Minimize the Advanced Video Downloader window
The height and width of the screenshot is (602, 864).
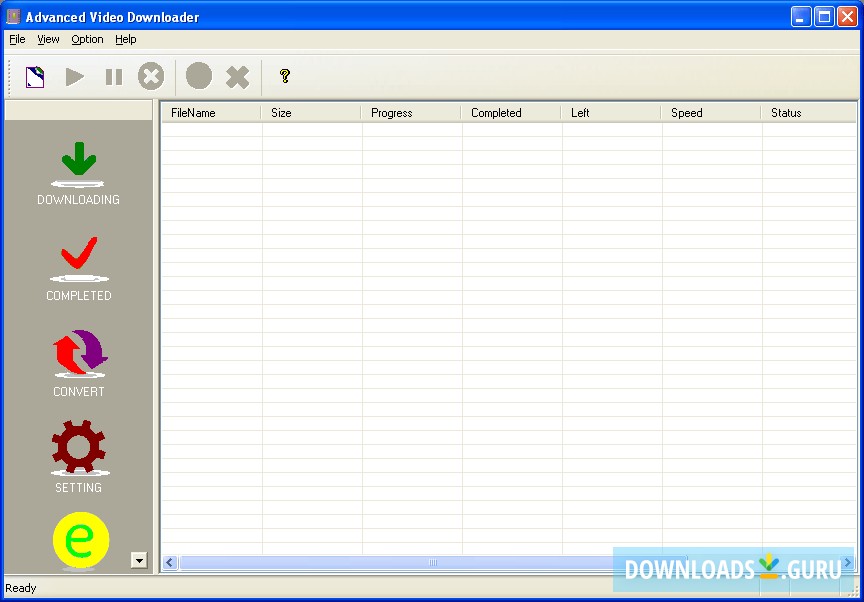pyautogui.click(x=801, y=17)
